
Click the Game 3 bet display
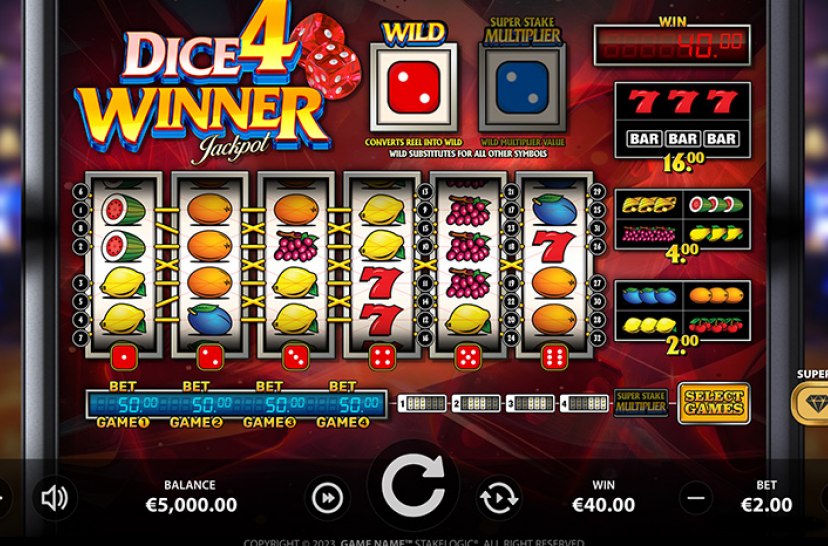point(271,405)
